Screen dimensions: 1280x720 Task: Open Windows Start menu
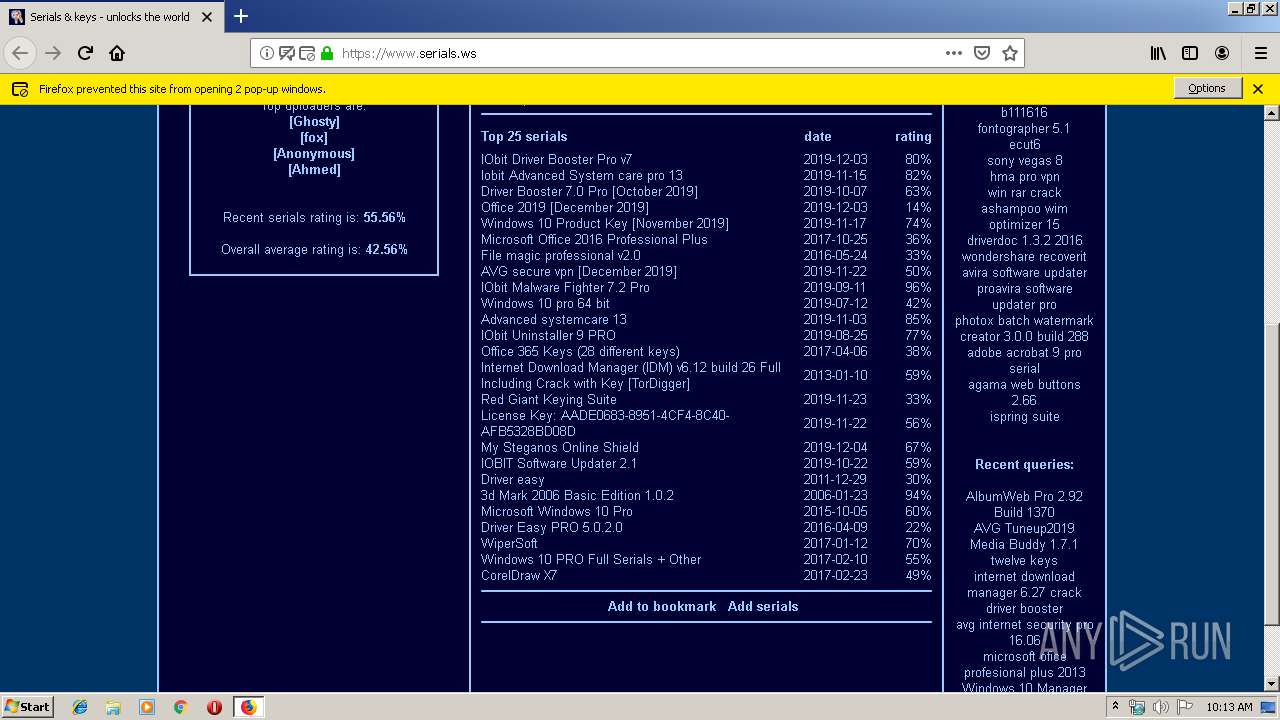(x=27, y=706)
